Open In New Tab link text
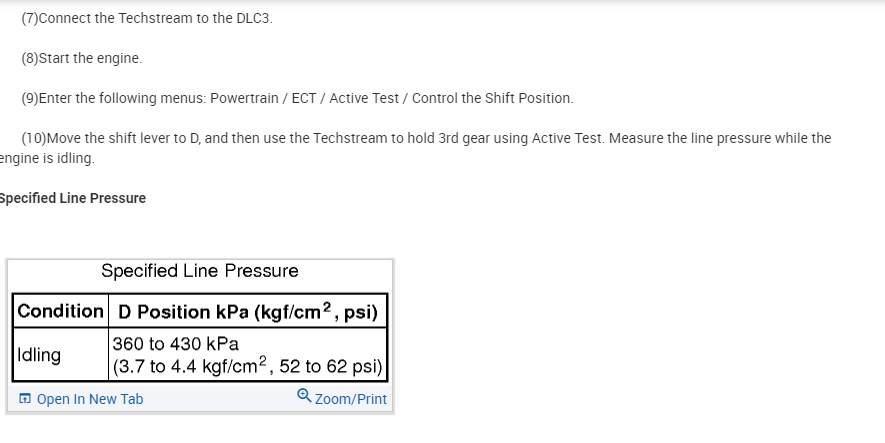885x443 pixels. click(x=89, y=400)
